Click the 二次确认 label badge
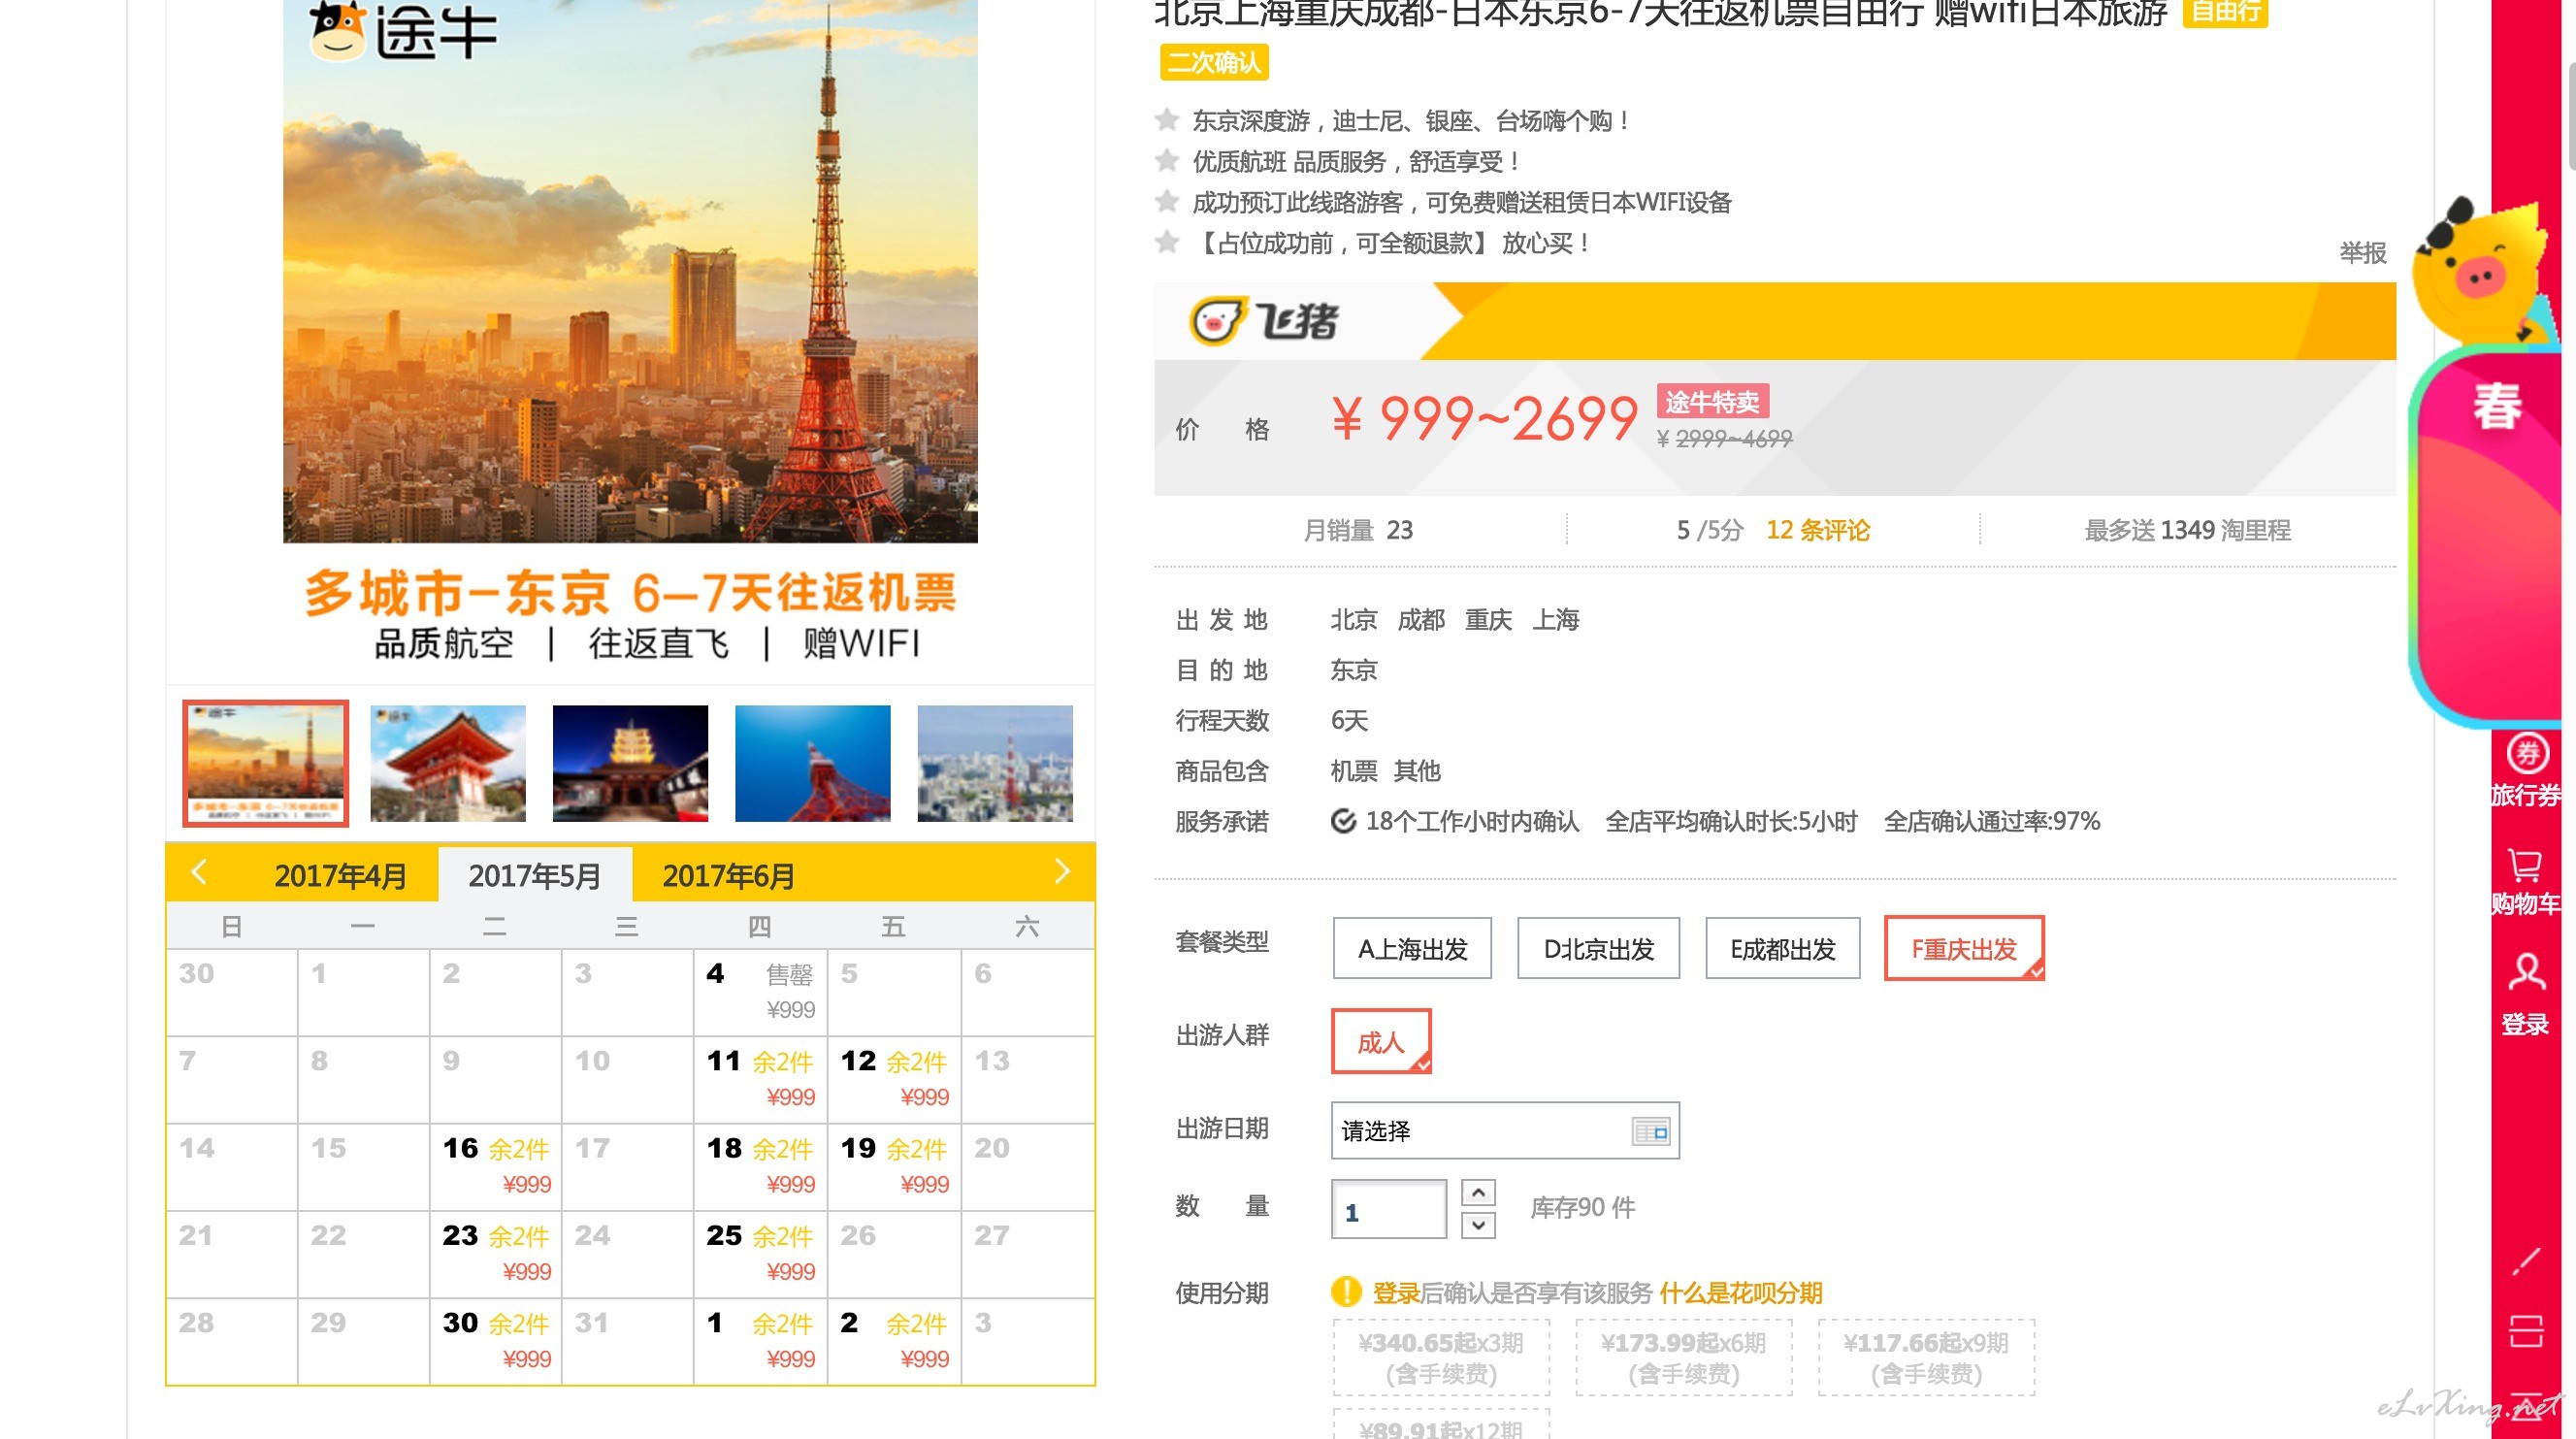 (1214, 62)
